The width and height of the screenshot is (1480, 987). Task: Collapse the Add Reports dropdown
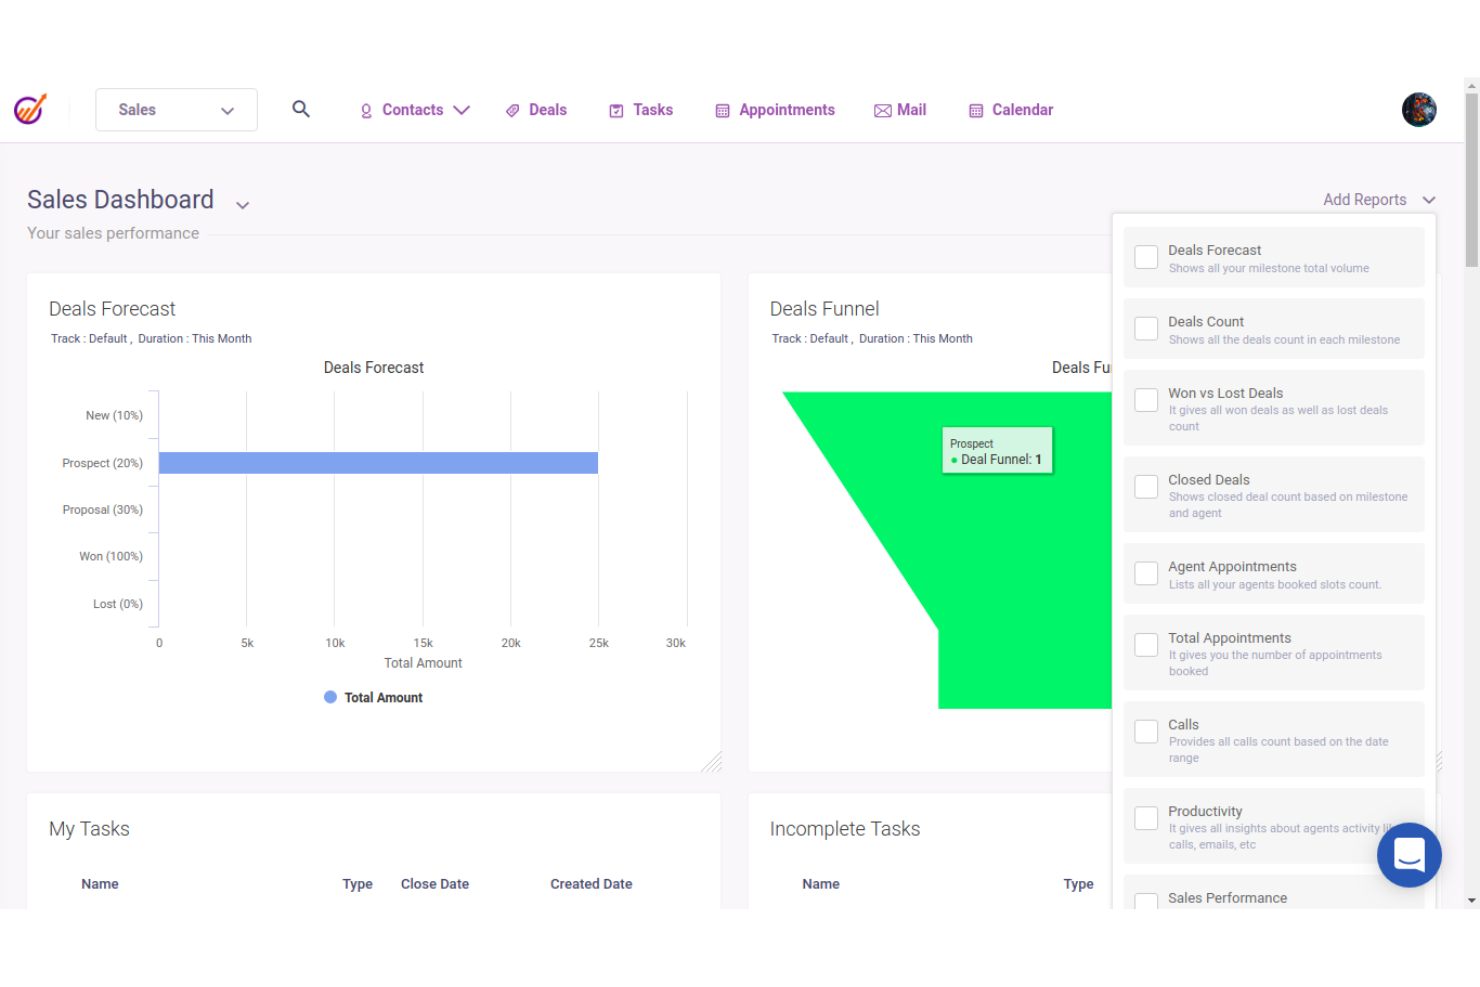point(1429,199)
